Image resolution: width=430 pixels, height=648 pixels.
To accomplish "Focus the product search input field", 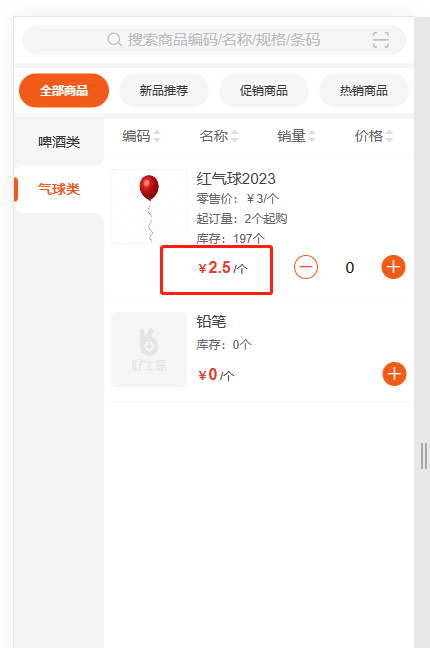I will coord(214,40).
